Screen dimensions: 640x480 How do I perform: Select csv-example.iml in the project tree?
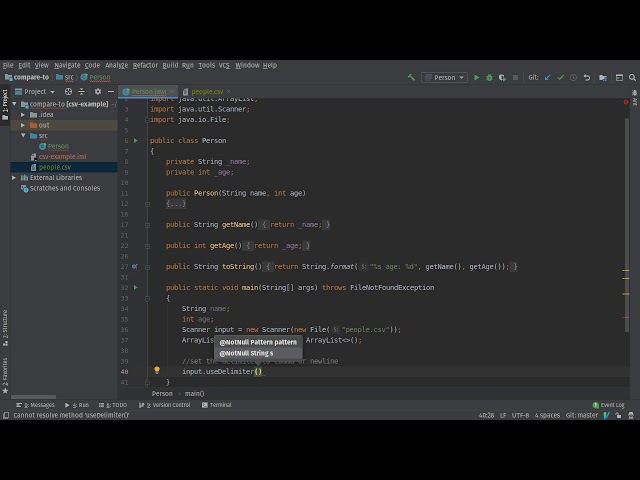pyautogui.click(x=62, y=157)
